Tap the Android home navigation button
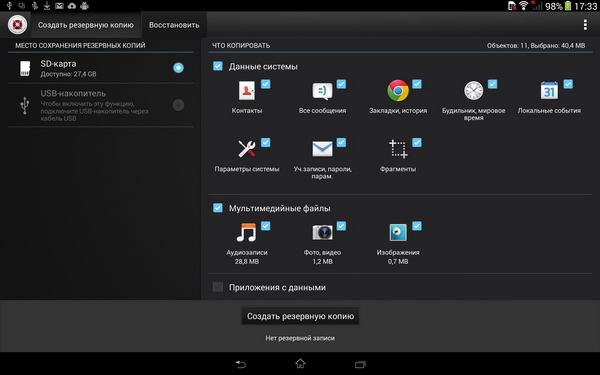The width and height of the screenshot is (600, 375). click(300, 363)
